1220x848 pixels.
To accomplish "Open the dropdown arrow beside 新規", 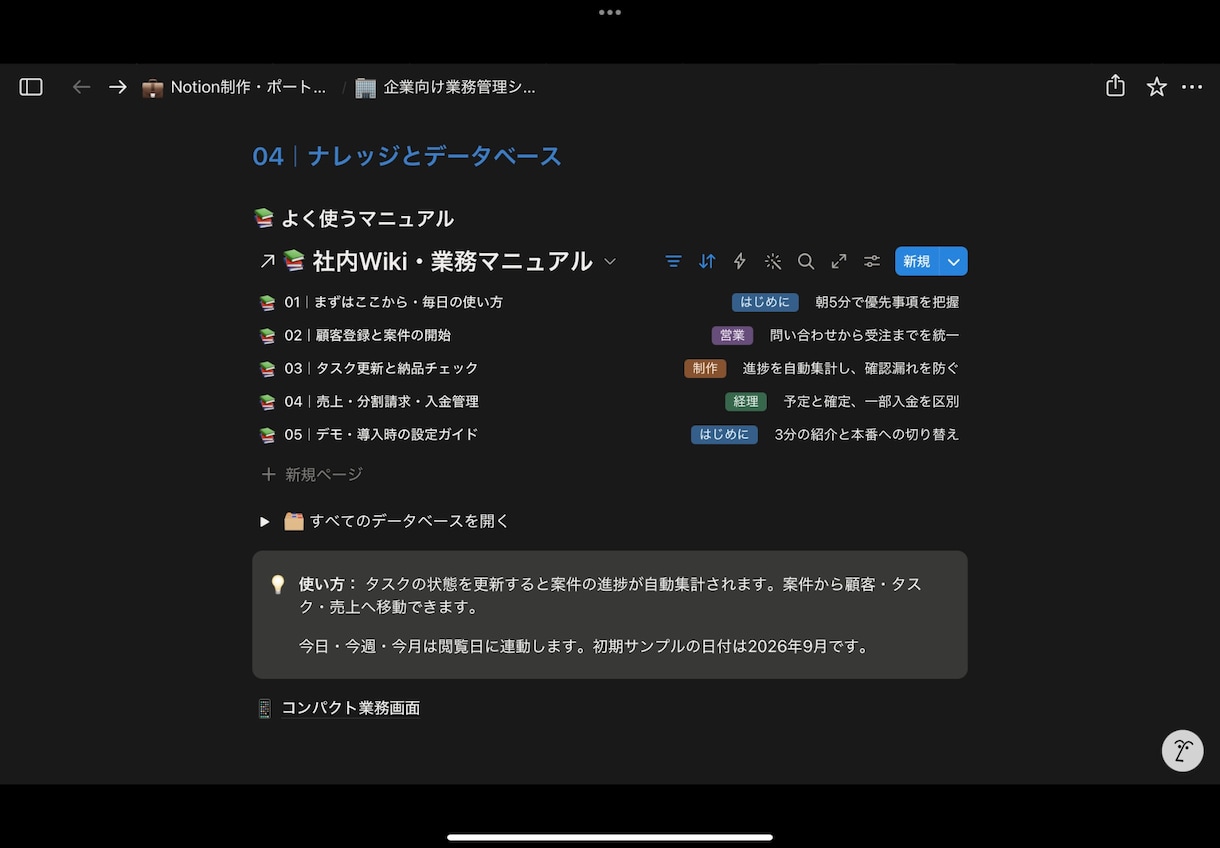I will point(954,261).
